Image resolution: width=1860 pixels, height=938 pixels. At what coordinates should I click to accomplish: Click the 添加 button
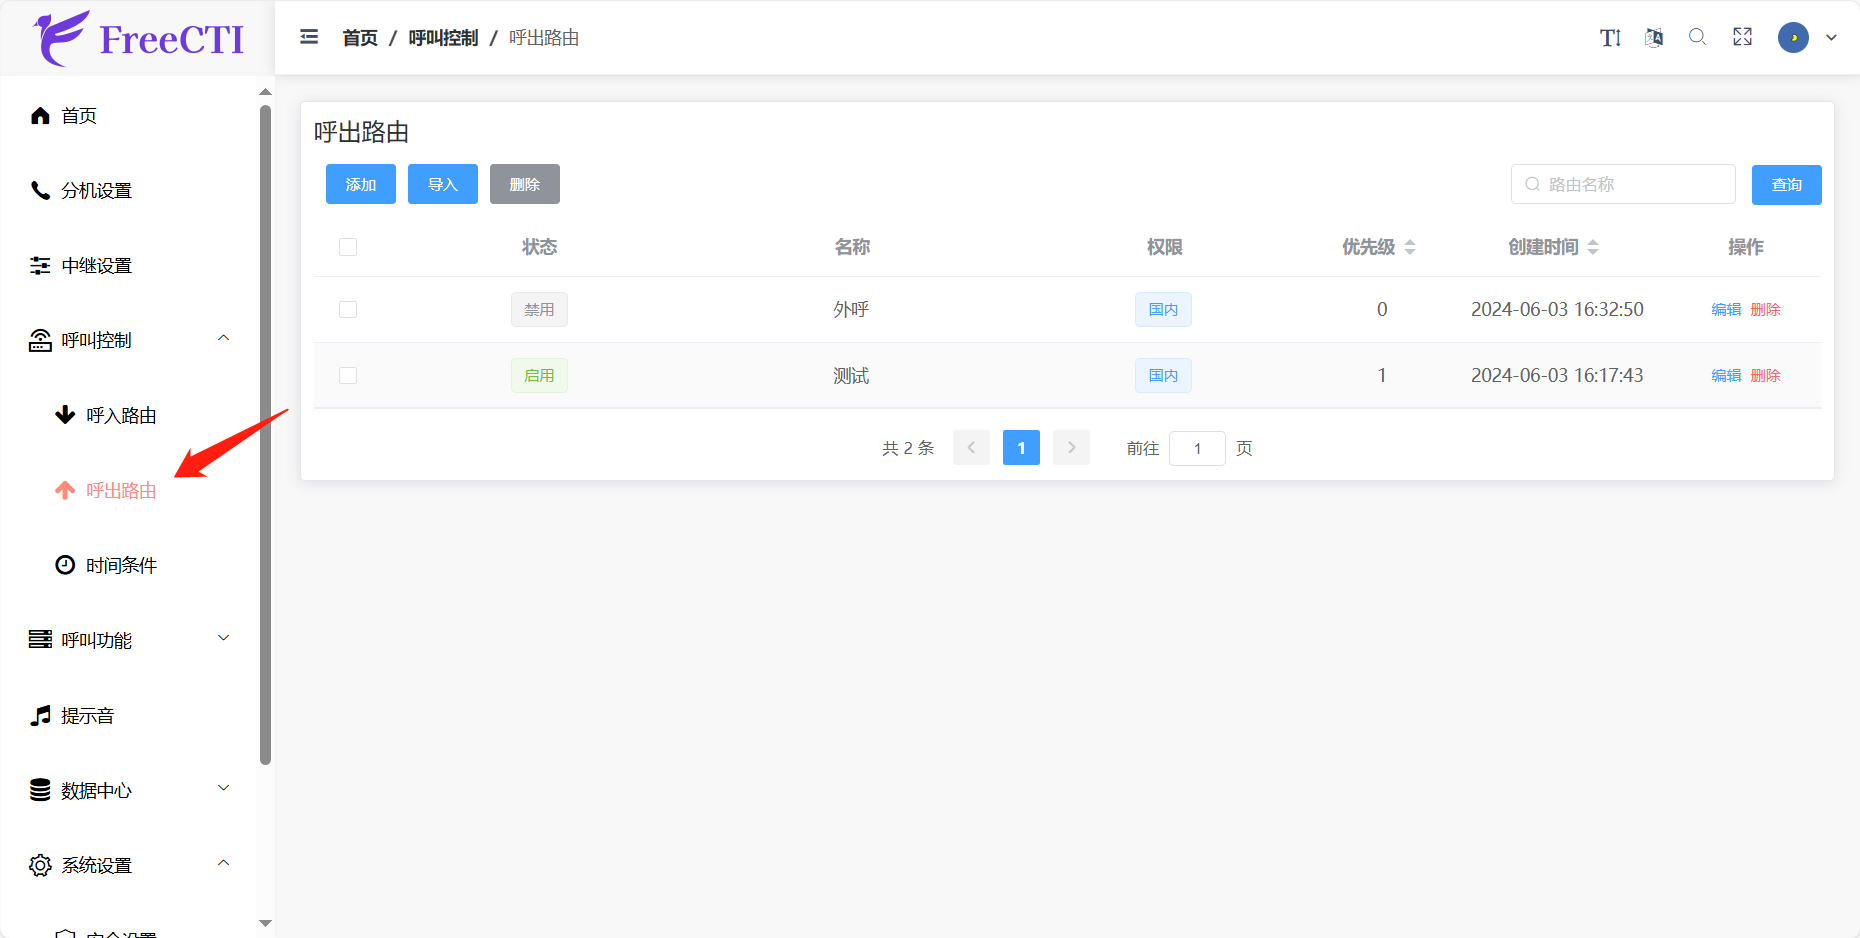click(x=361, y=185)
